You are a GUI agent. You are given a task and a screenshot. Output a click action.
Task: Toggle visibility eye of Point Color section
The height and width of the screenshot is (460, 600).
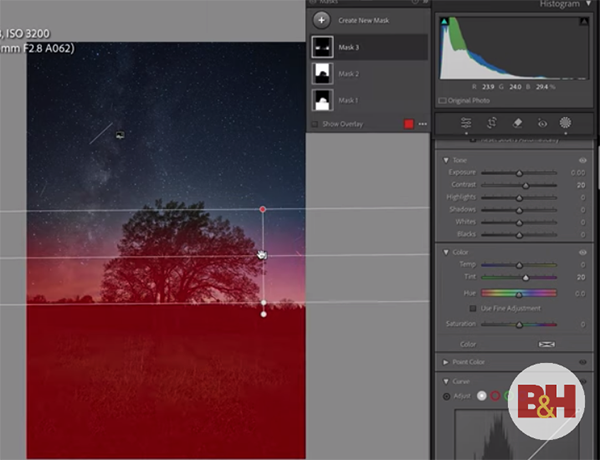click(582, 362)
